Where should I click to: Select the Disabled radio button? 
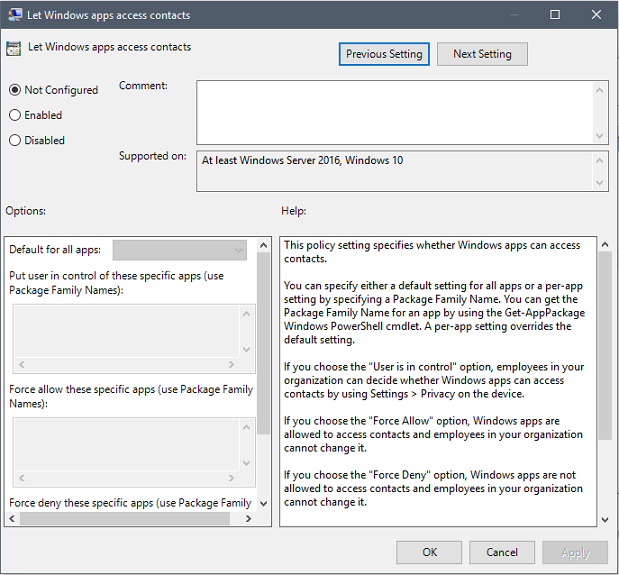coord(15,140)
